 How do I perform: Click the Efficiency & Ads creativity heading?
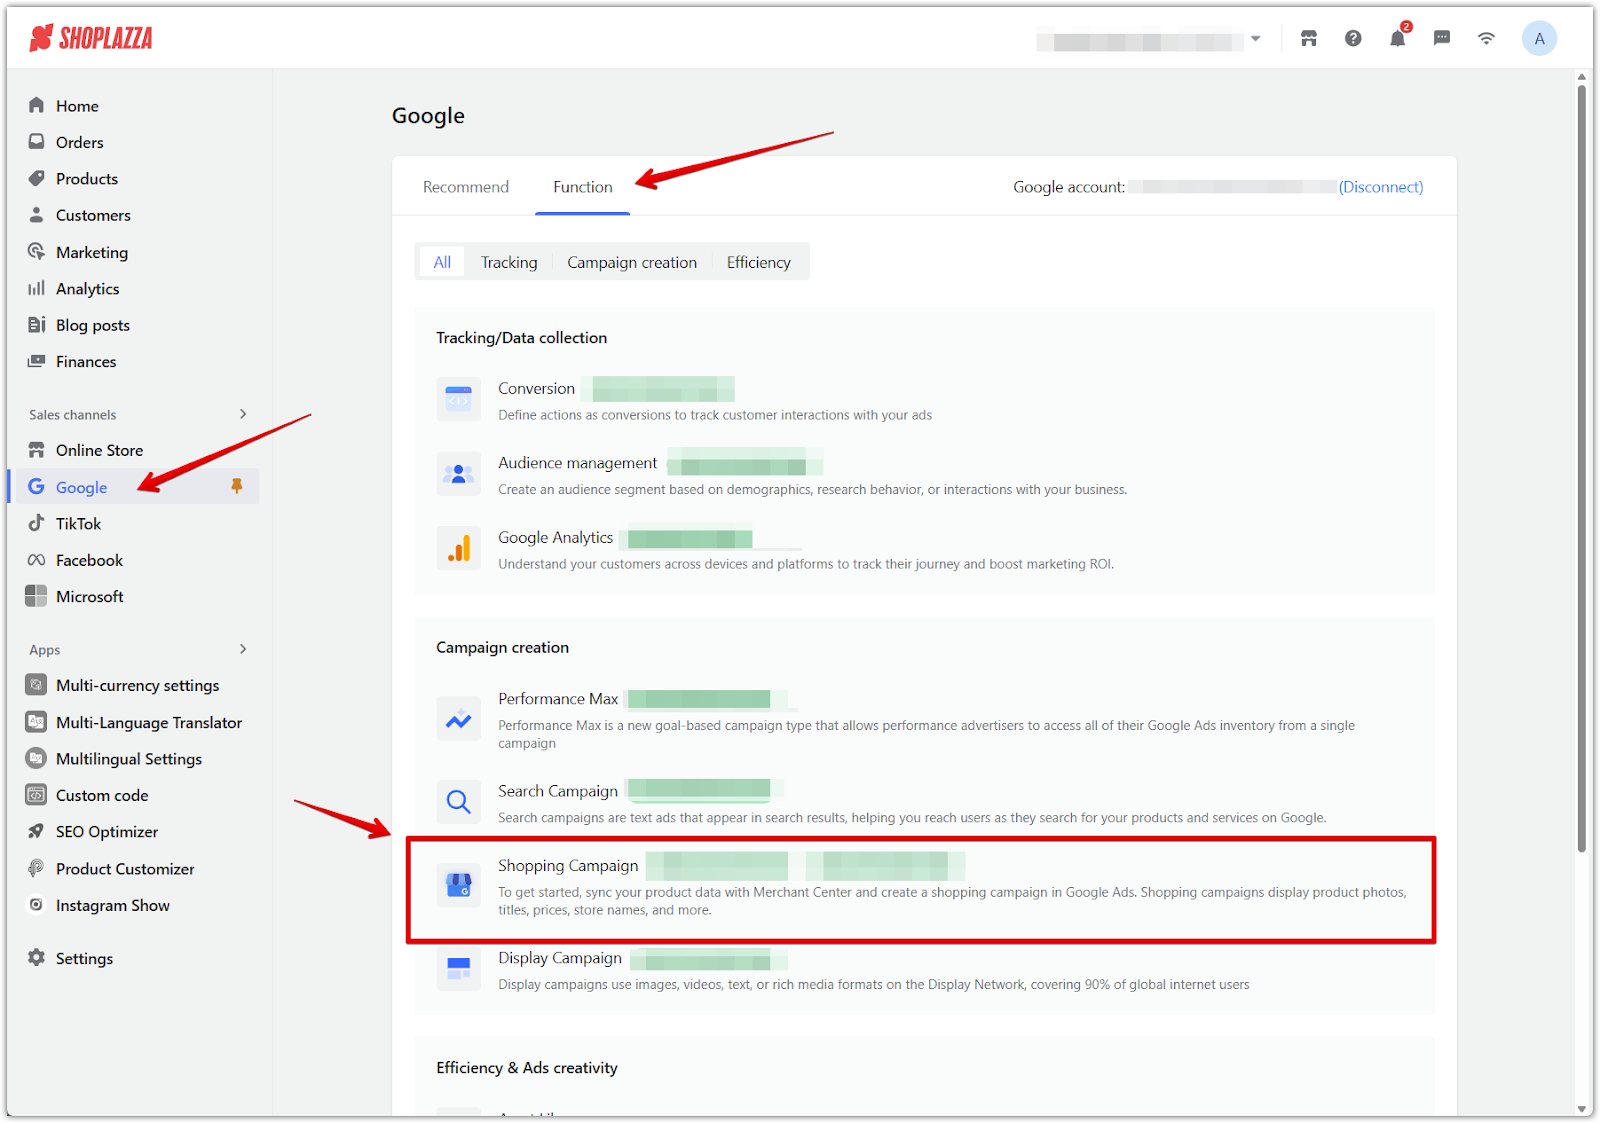tap(527, 1068)
